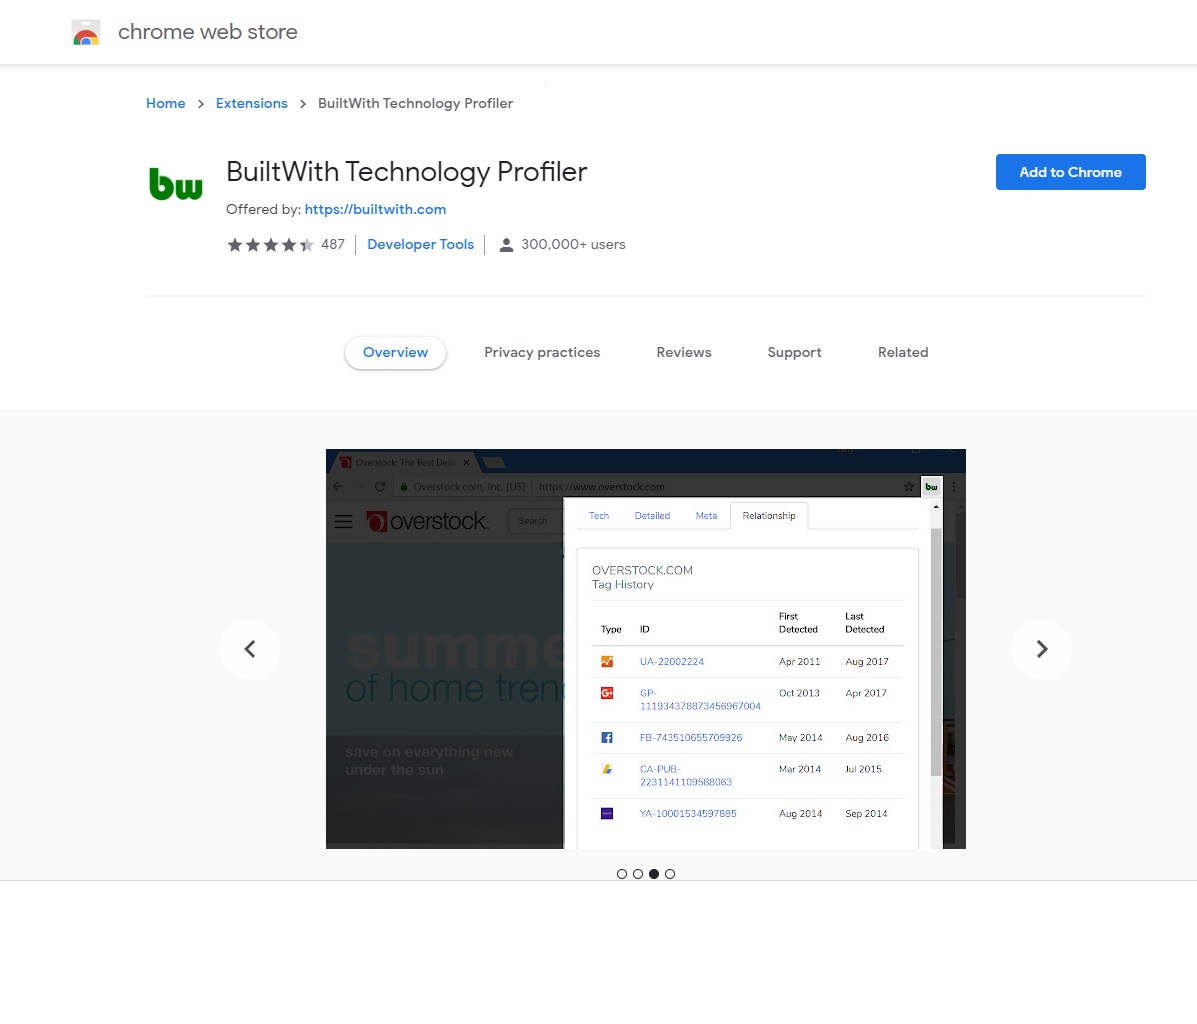1197x1024 pixels.
Task: Click chevron between Home and Extensions breadcrumb
Action: coord(201,104)
